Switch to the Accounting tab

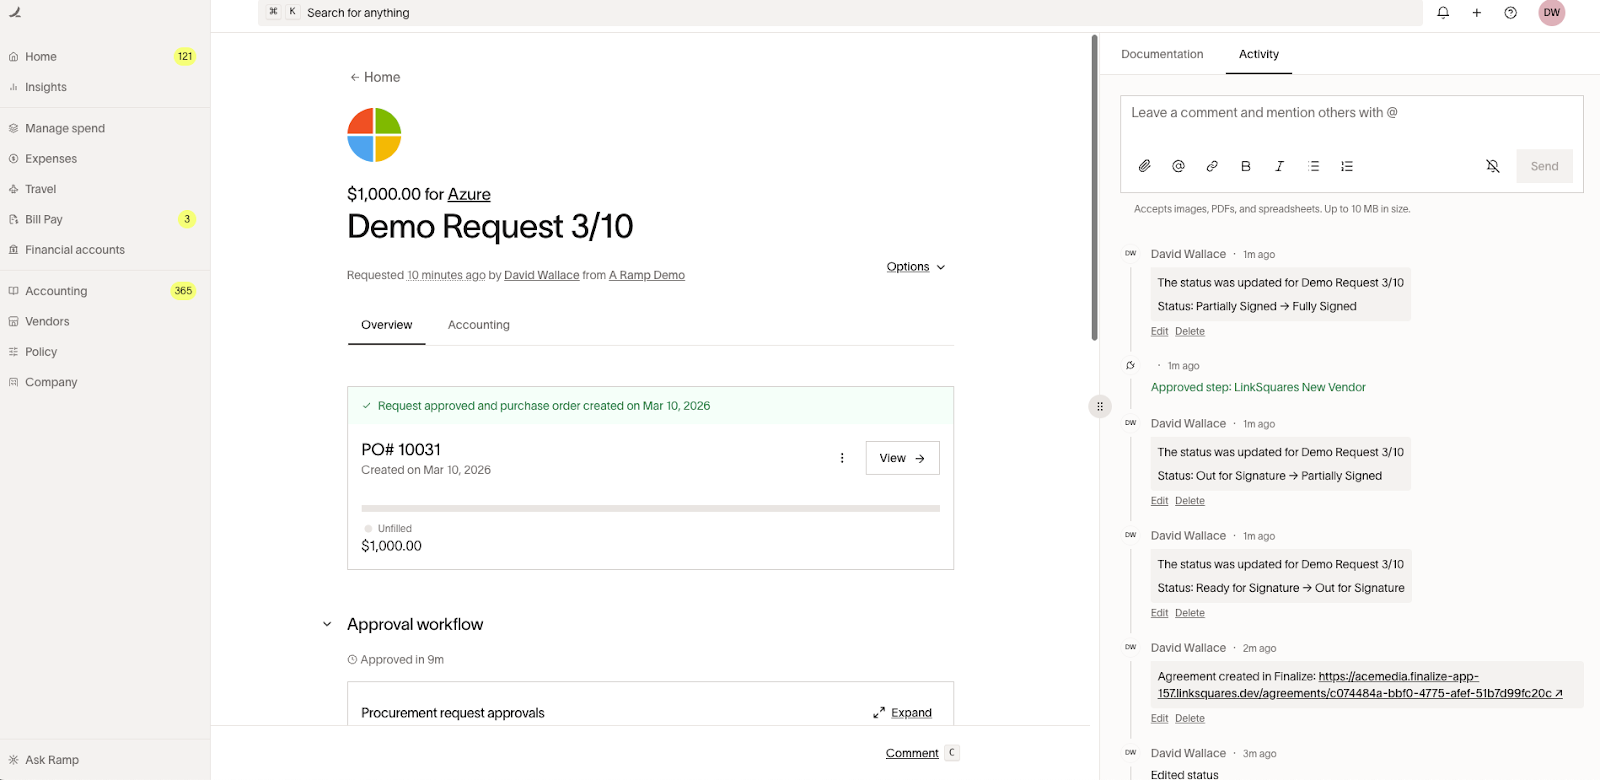point(478,325)
